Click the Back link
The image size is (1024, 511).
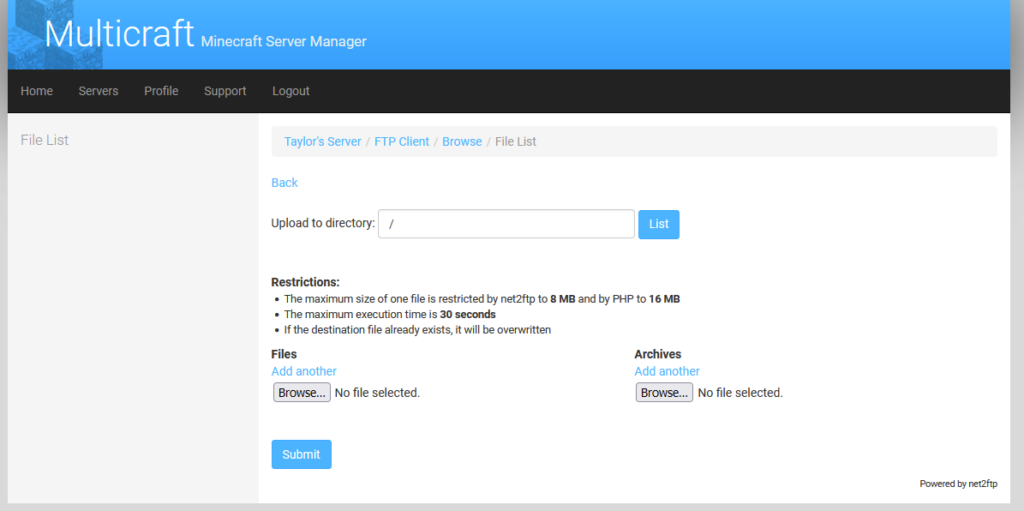tap(284, 183)
